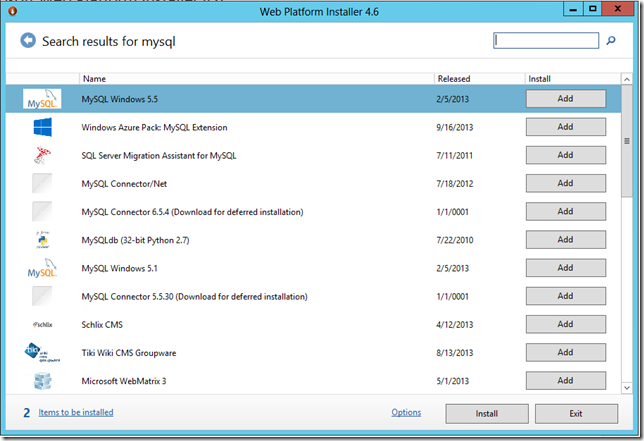Click the SQL Server Migration Assistant icon

click(42, 155)
